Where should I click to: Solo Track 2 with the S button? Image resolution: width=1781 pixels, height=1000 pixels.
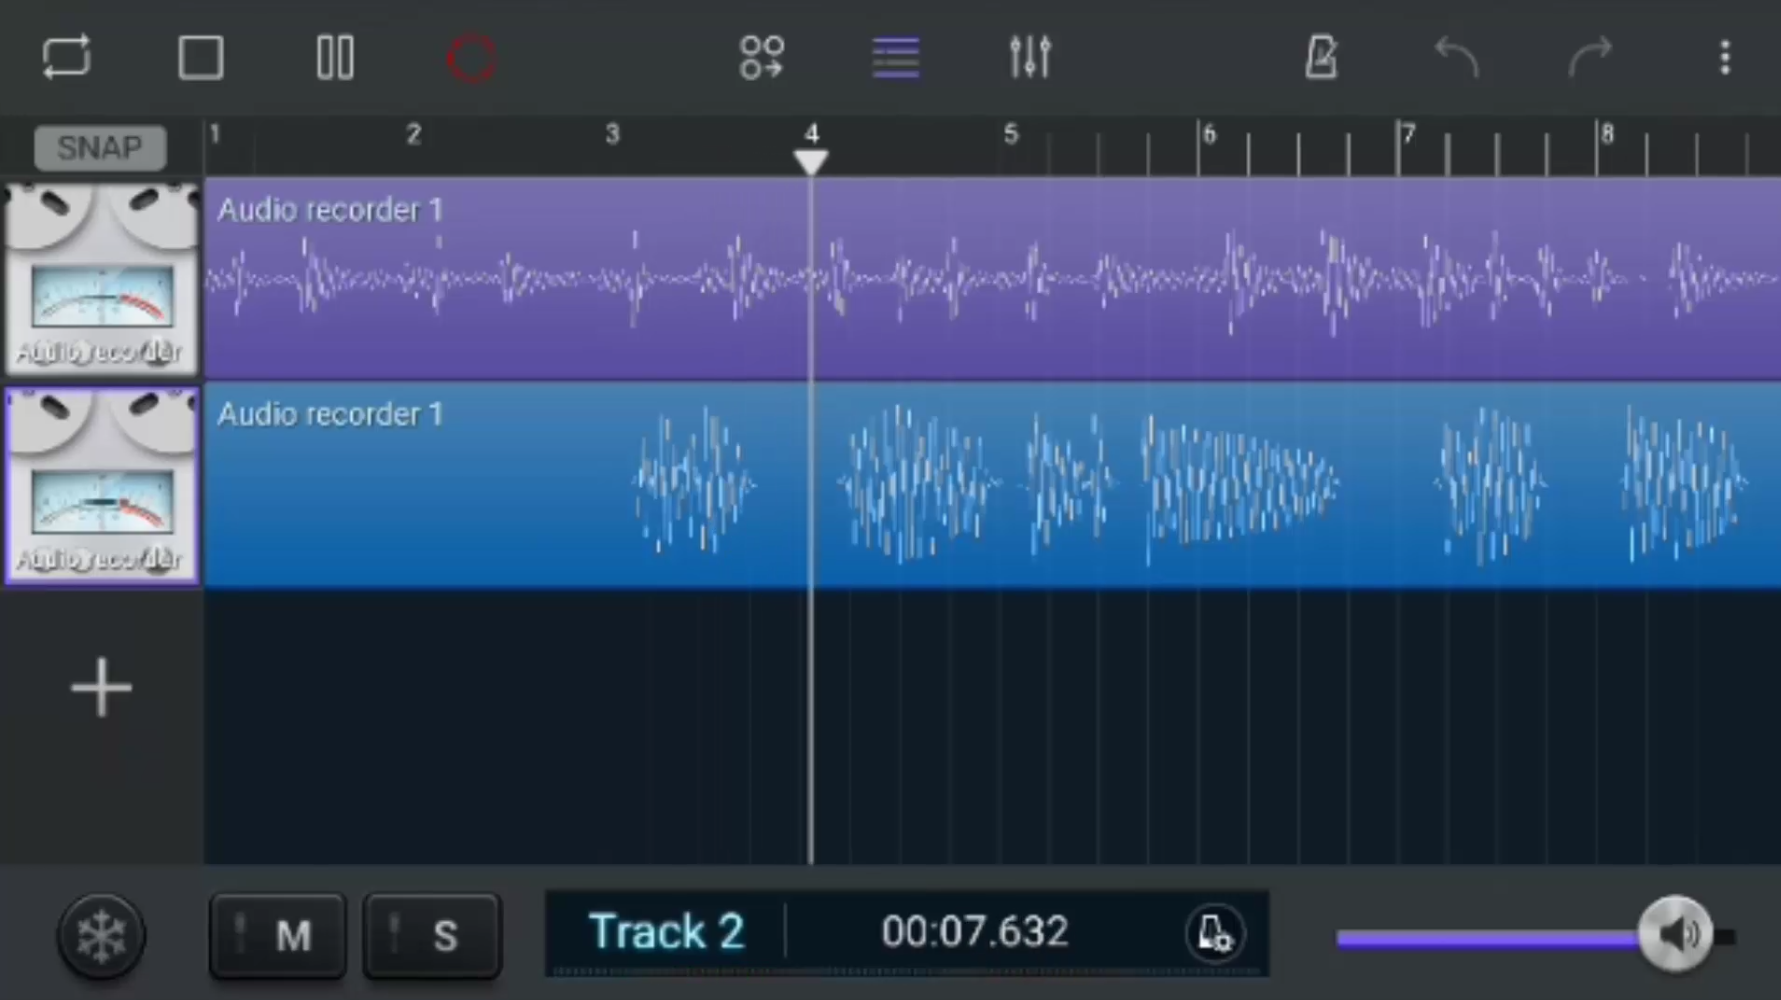432,936
